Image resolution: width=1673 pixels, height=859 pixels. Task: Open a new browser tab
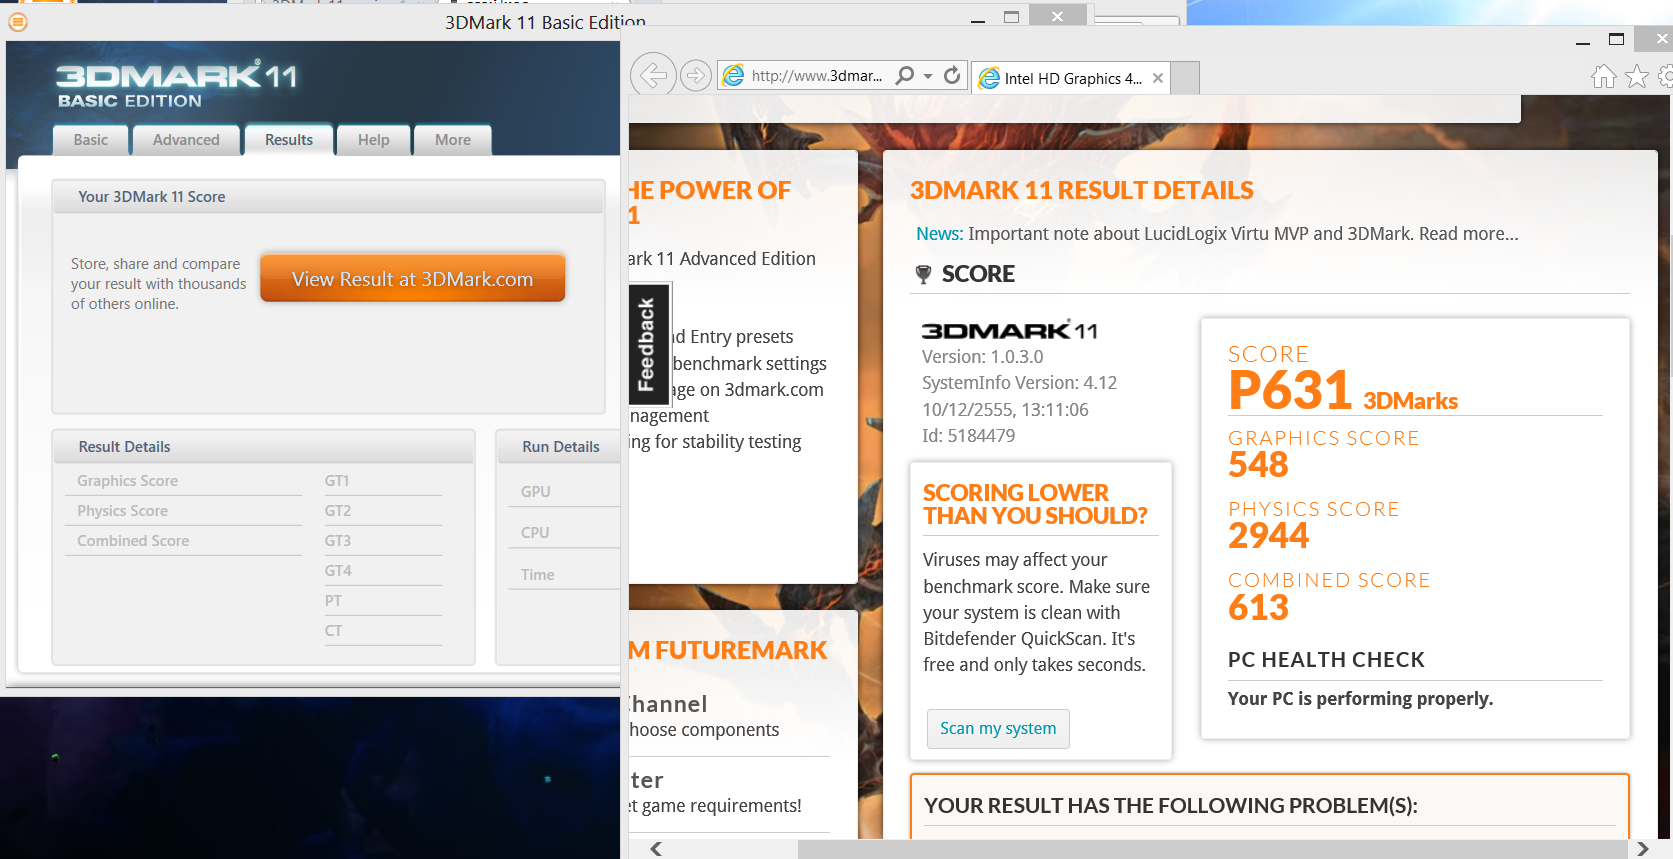[x=1185, y=78]
